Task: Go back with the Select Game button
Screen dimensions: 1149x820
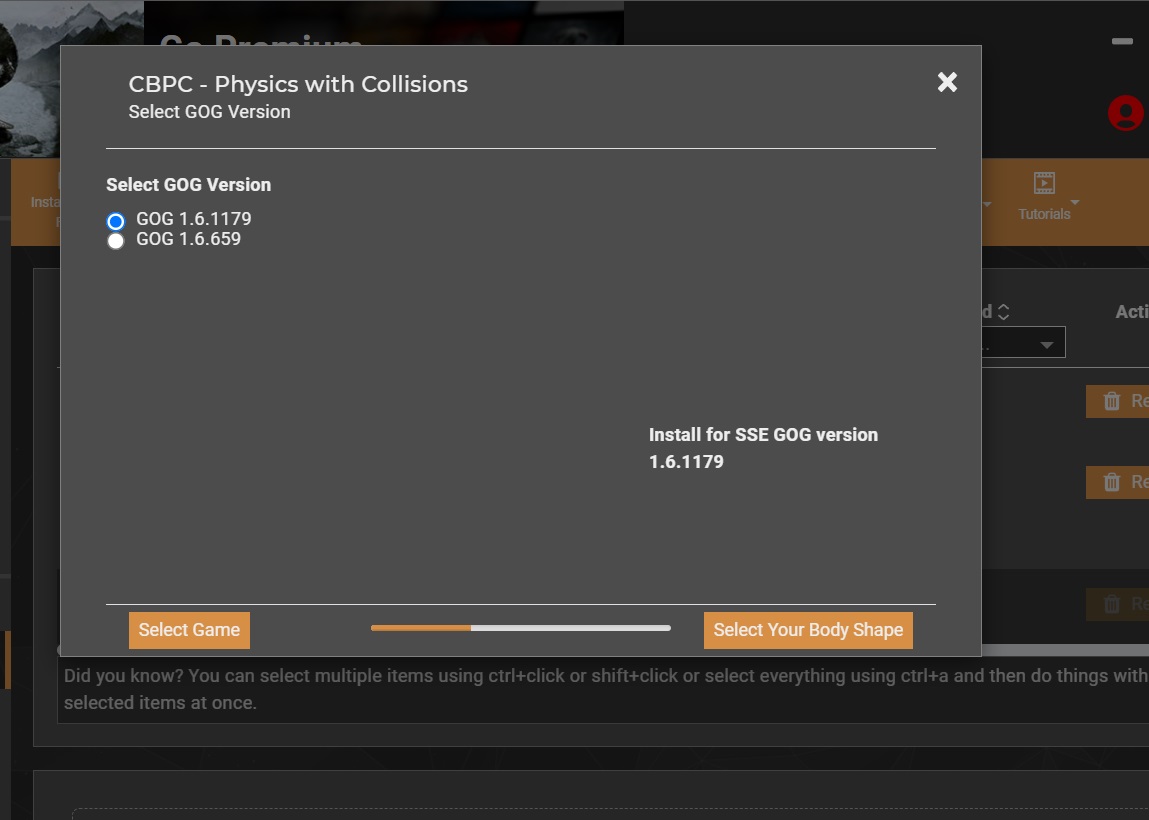Action: pyautogui.click(x=189, y=630)
